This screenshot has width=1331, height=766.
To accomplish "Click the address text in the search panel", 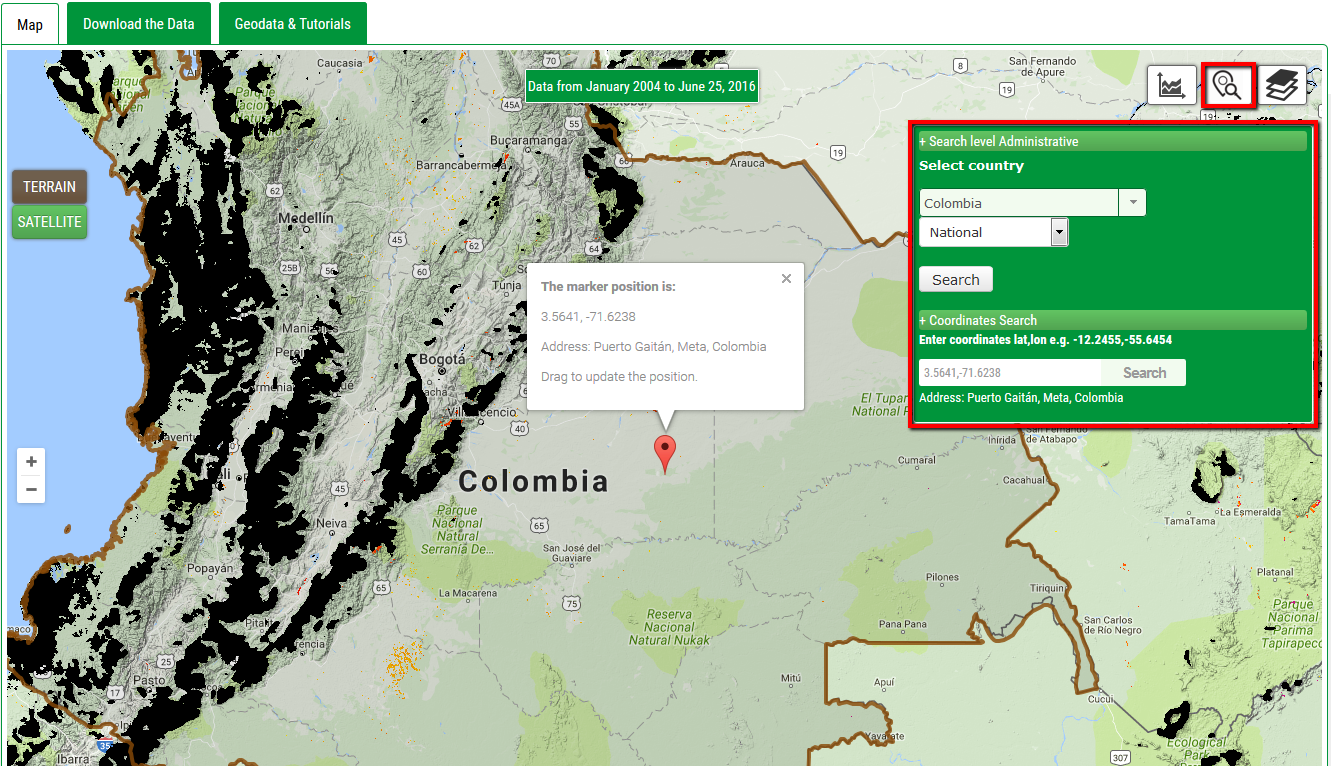I will (x=1021, y=398).
